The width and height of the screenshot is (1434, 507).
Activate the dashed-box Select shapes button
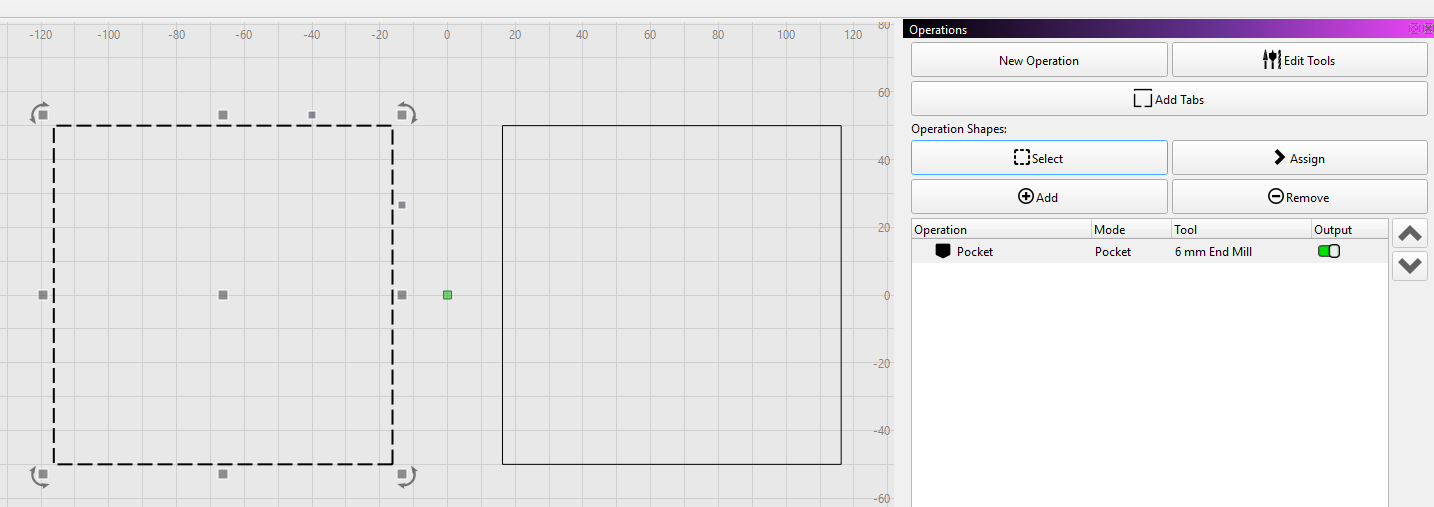(x=1038, y=158)
